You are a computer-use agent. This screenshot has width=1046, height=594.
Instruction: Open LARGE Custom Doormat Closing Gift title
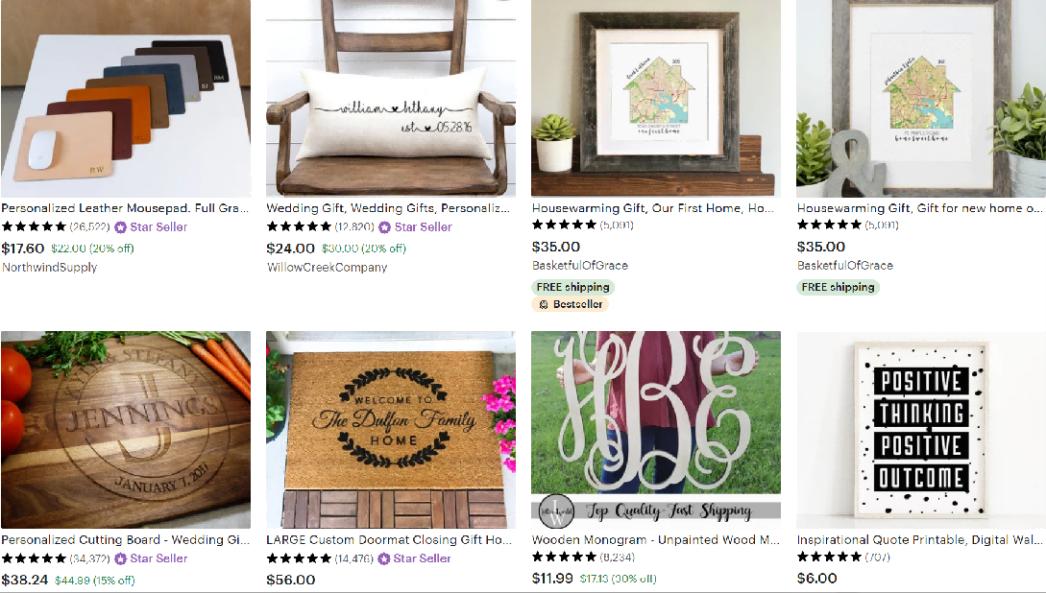click(x=389, y=540)
